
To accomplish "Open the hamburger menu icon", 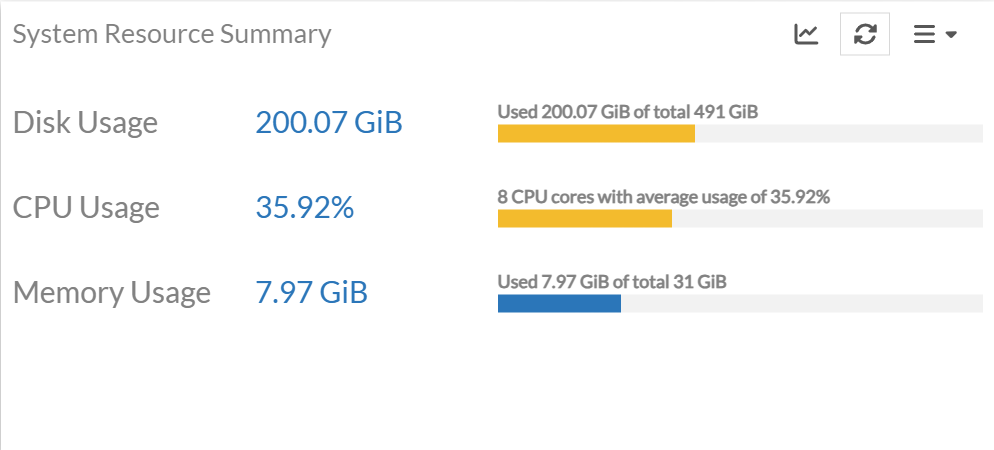I will tap(925, 35).
